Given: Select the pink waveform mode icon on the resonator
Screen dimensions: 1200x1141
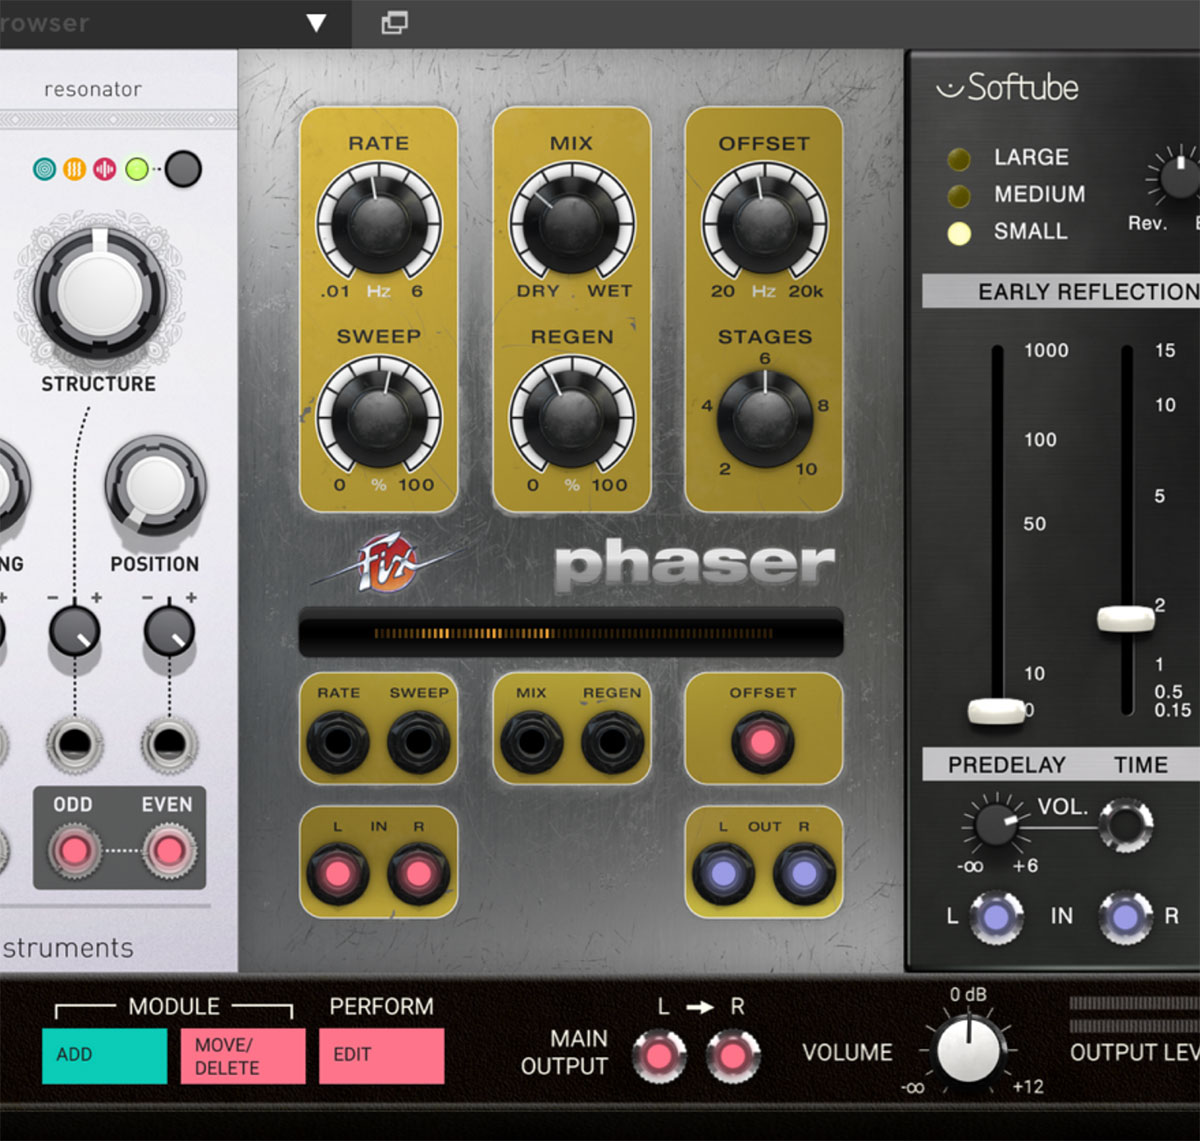Looking at the screenshot, I should pos(103,168).
